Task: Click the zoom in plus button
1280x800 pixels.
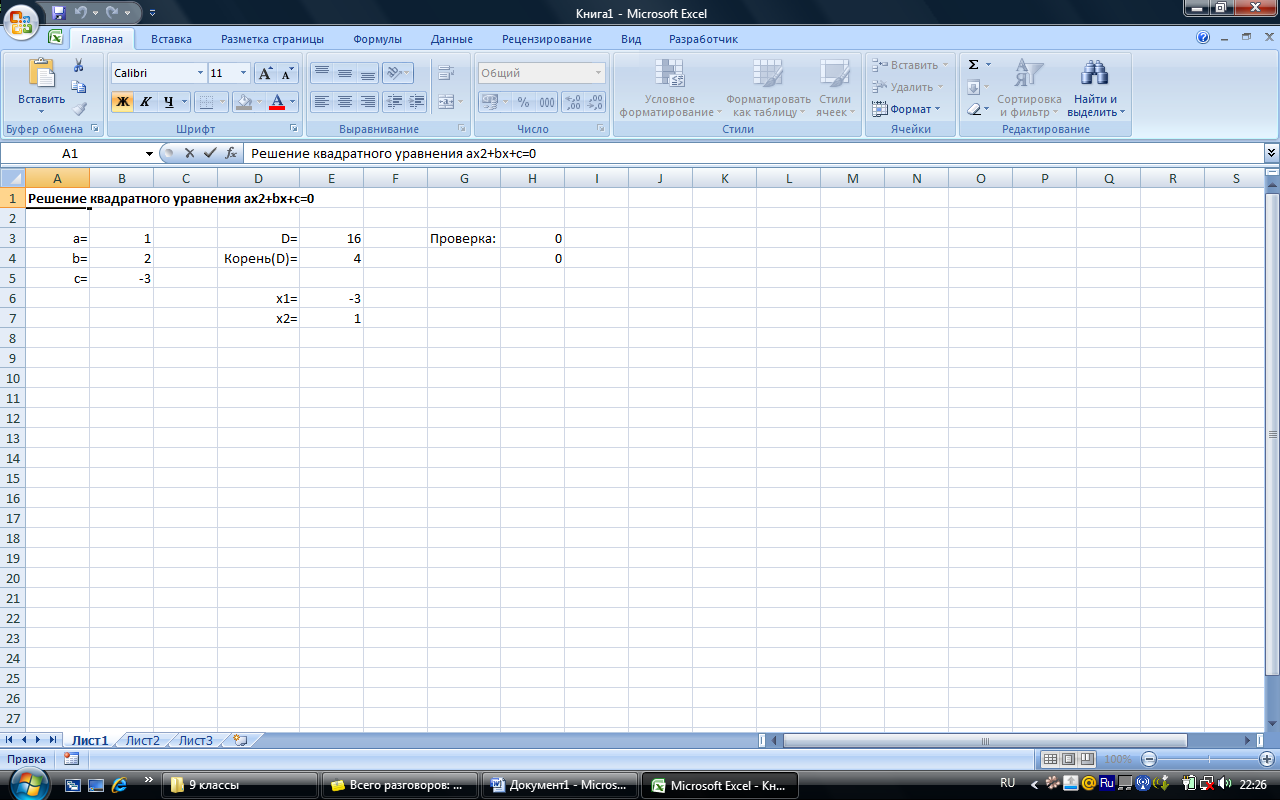Action: (x=1267, y=759)
